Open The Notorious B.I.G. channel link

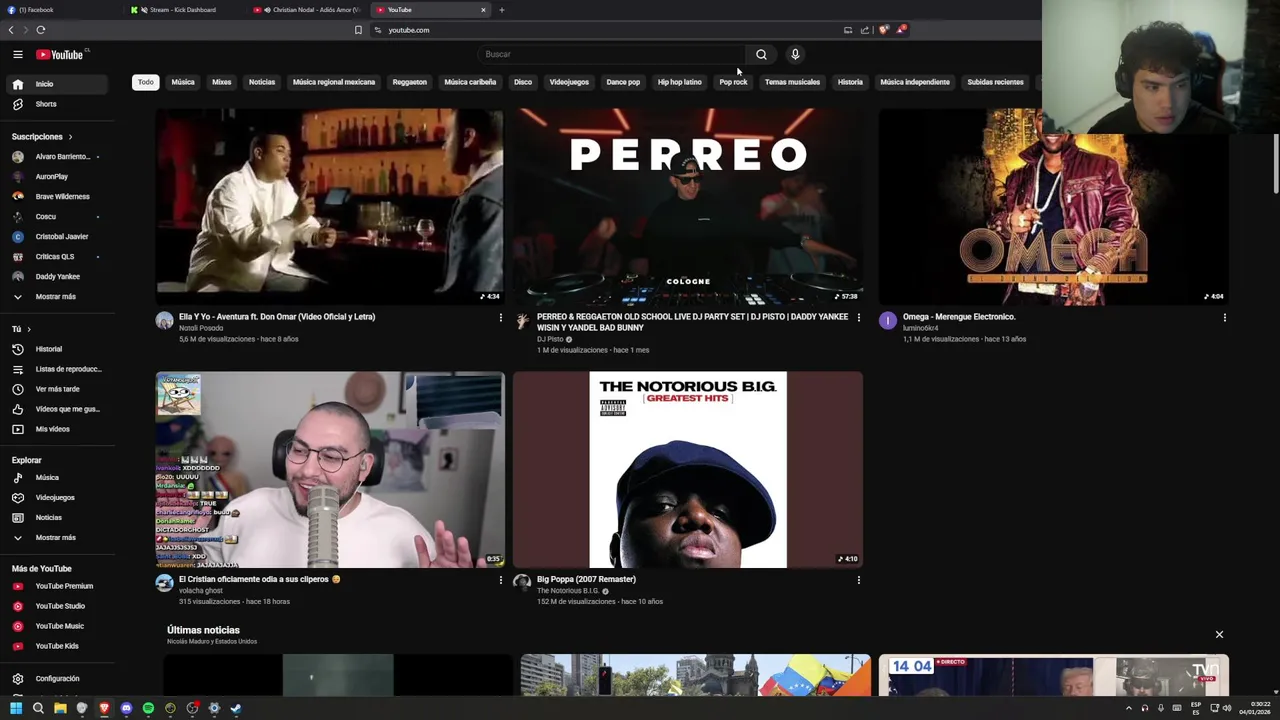point(567,591)
